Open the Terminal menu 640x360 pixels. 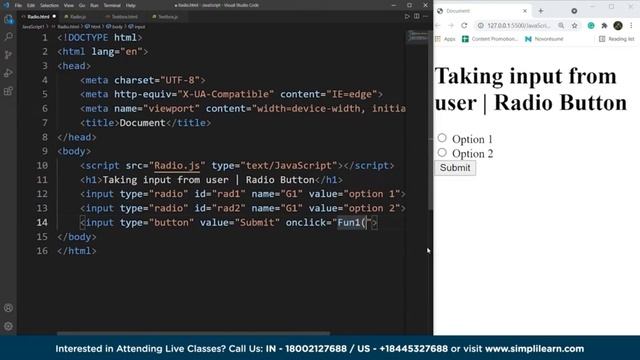point(112,5)
